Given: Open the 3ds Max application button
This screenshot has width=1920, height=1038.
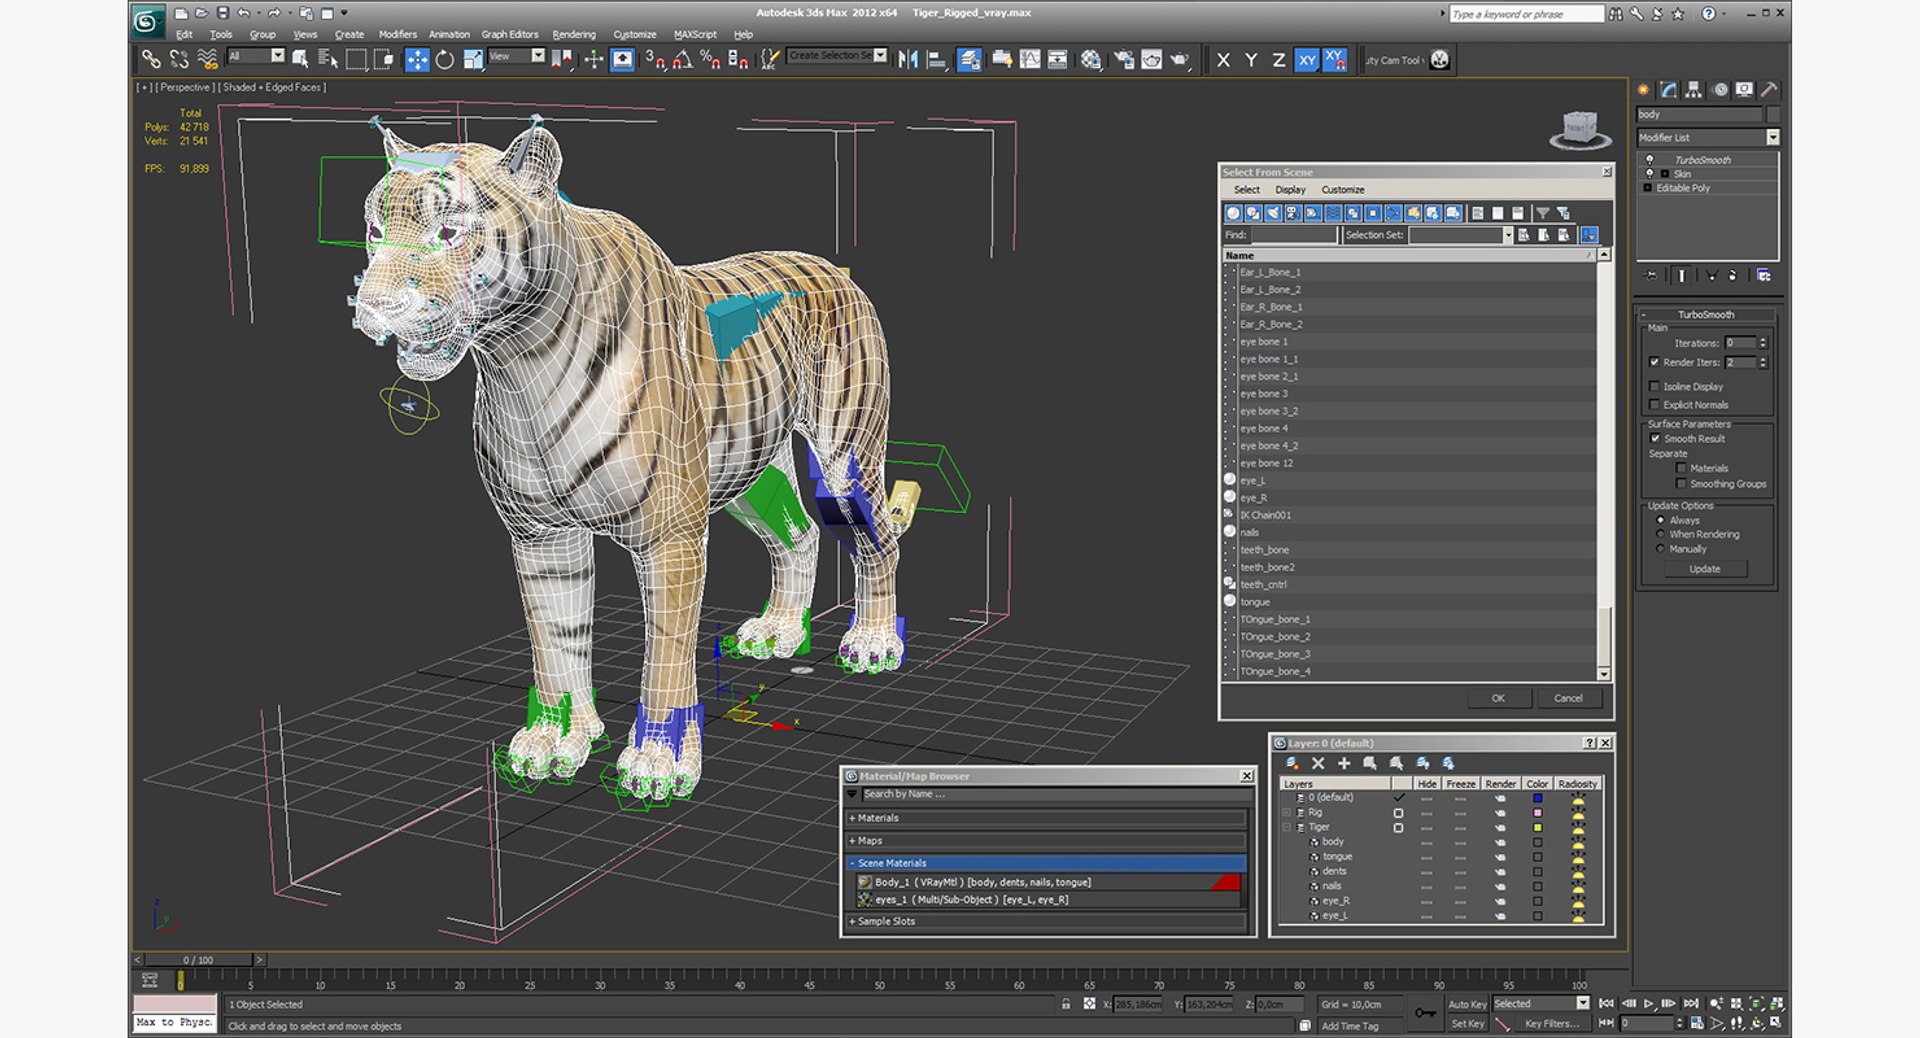Looking at the screenshot, I should 148,21.
